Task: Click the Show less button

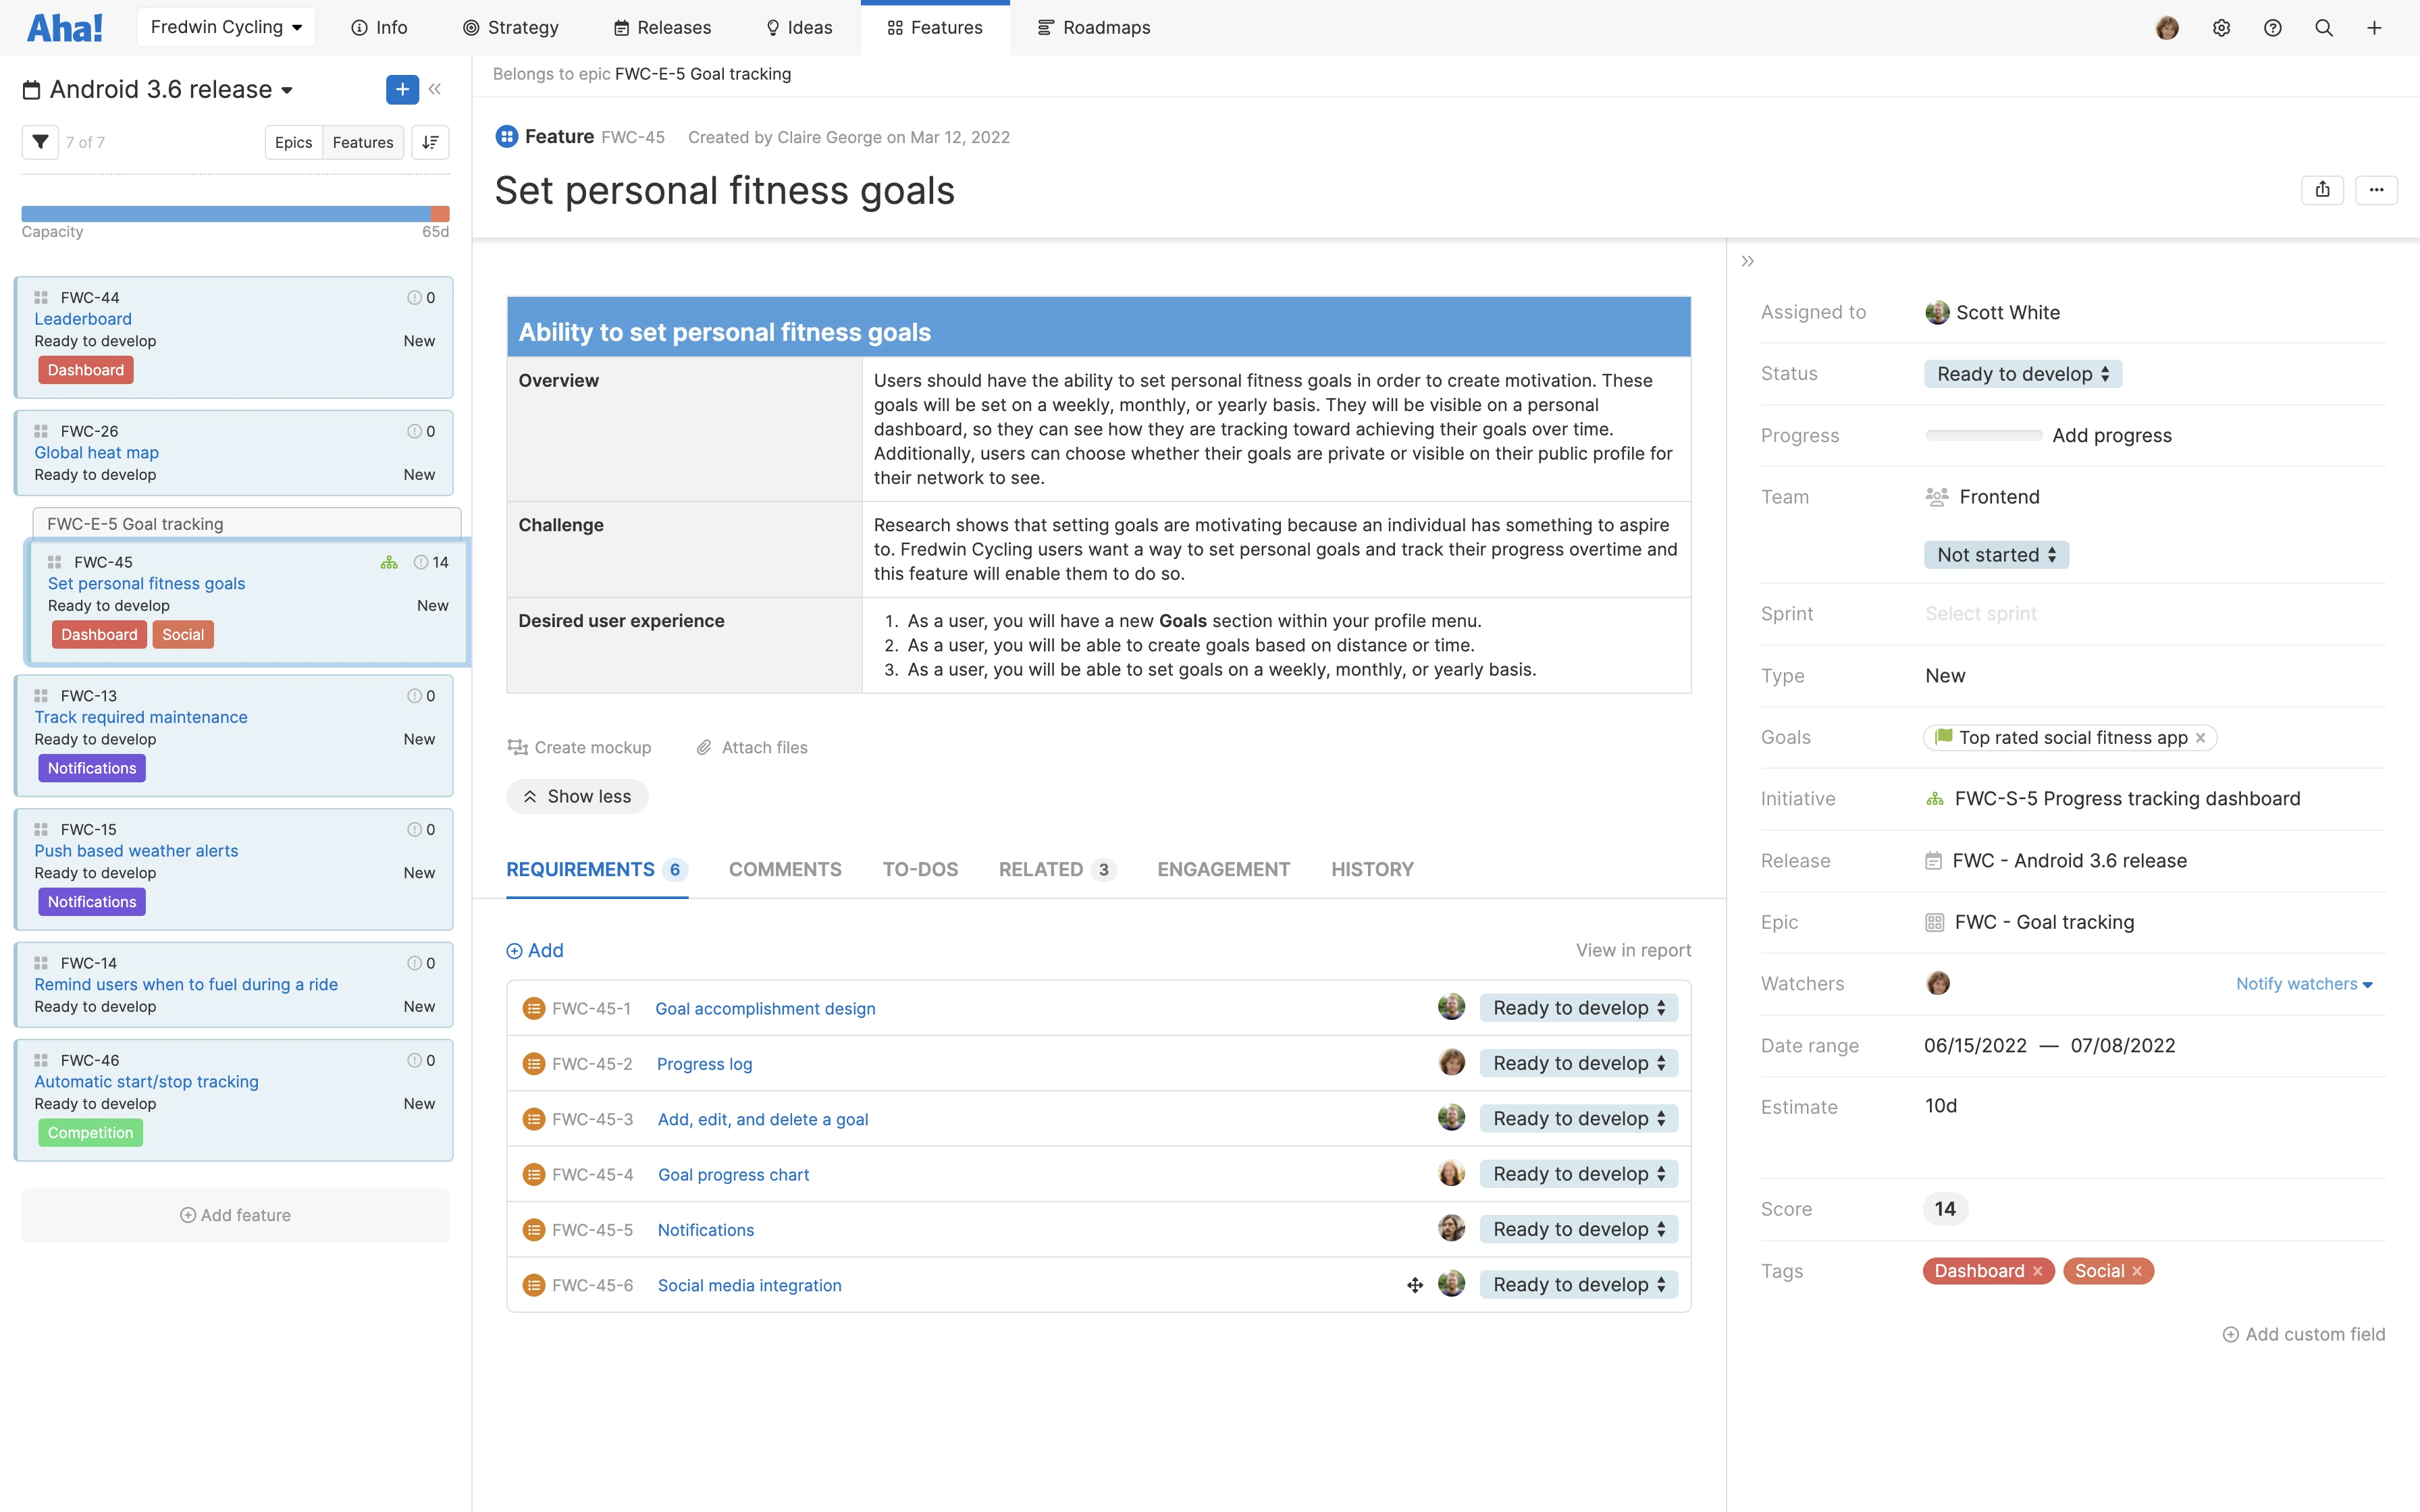Action: [577, 796]
